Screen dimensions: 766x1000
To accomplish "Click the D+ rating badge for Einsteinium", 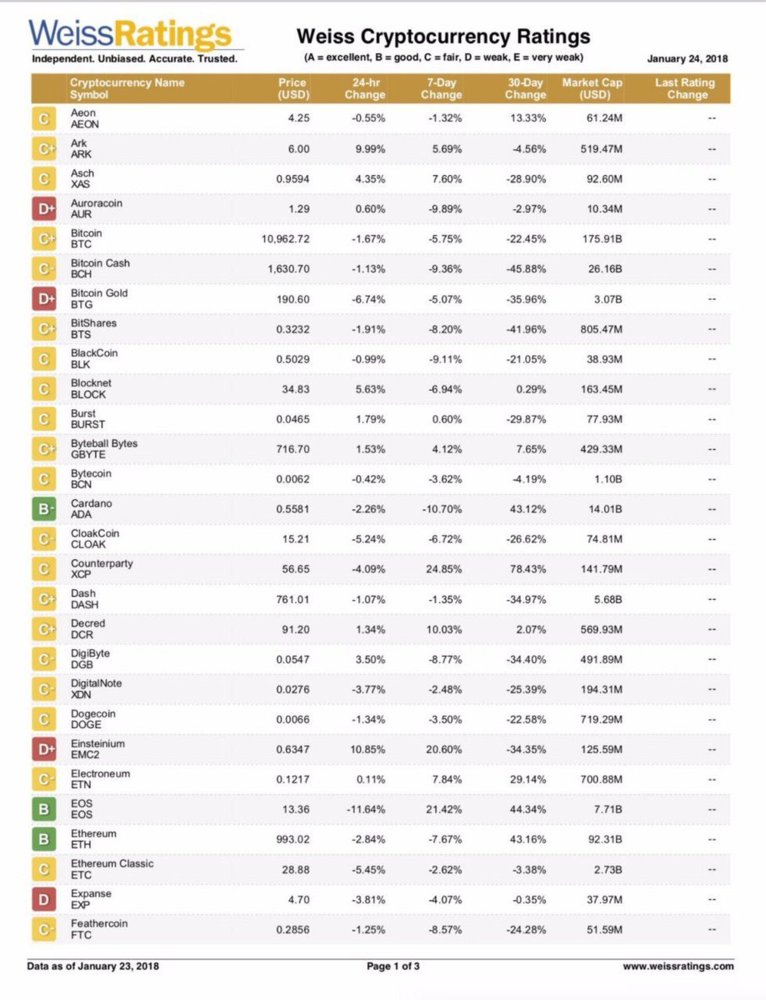I will click(x=45, y=749).
